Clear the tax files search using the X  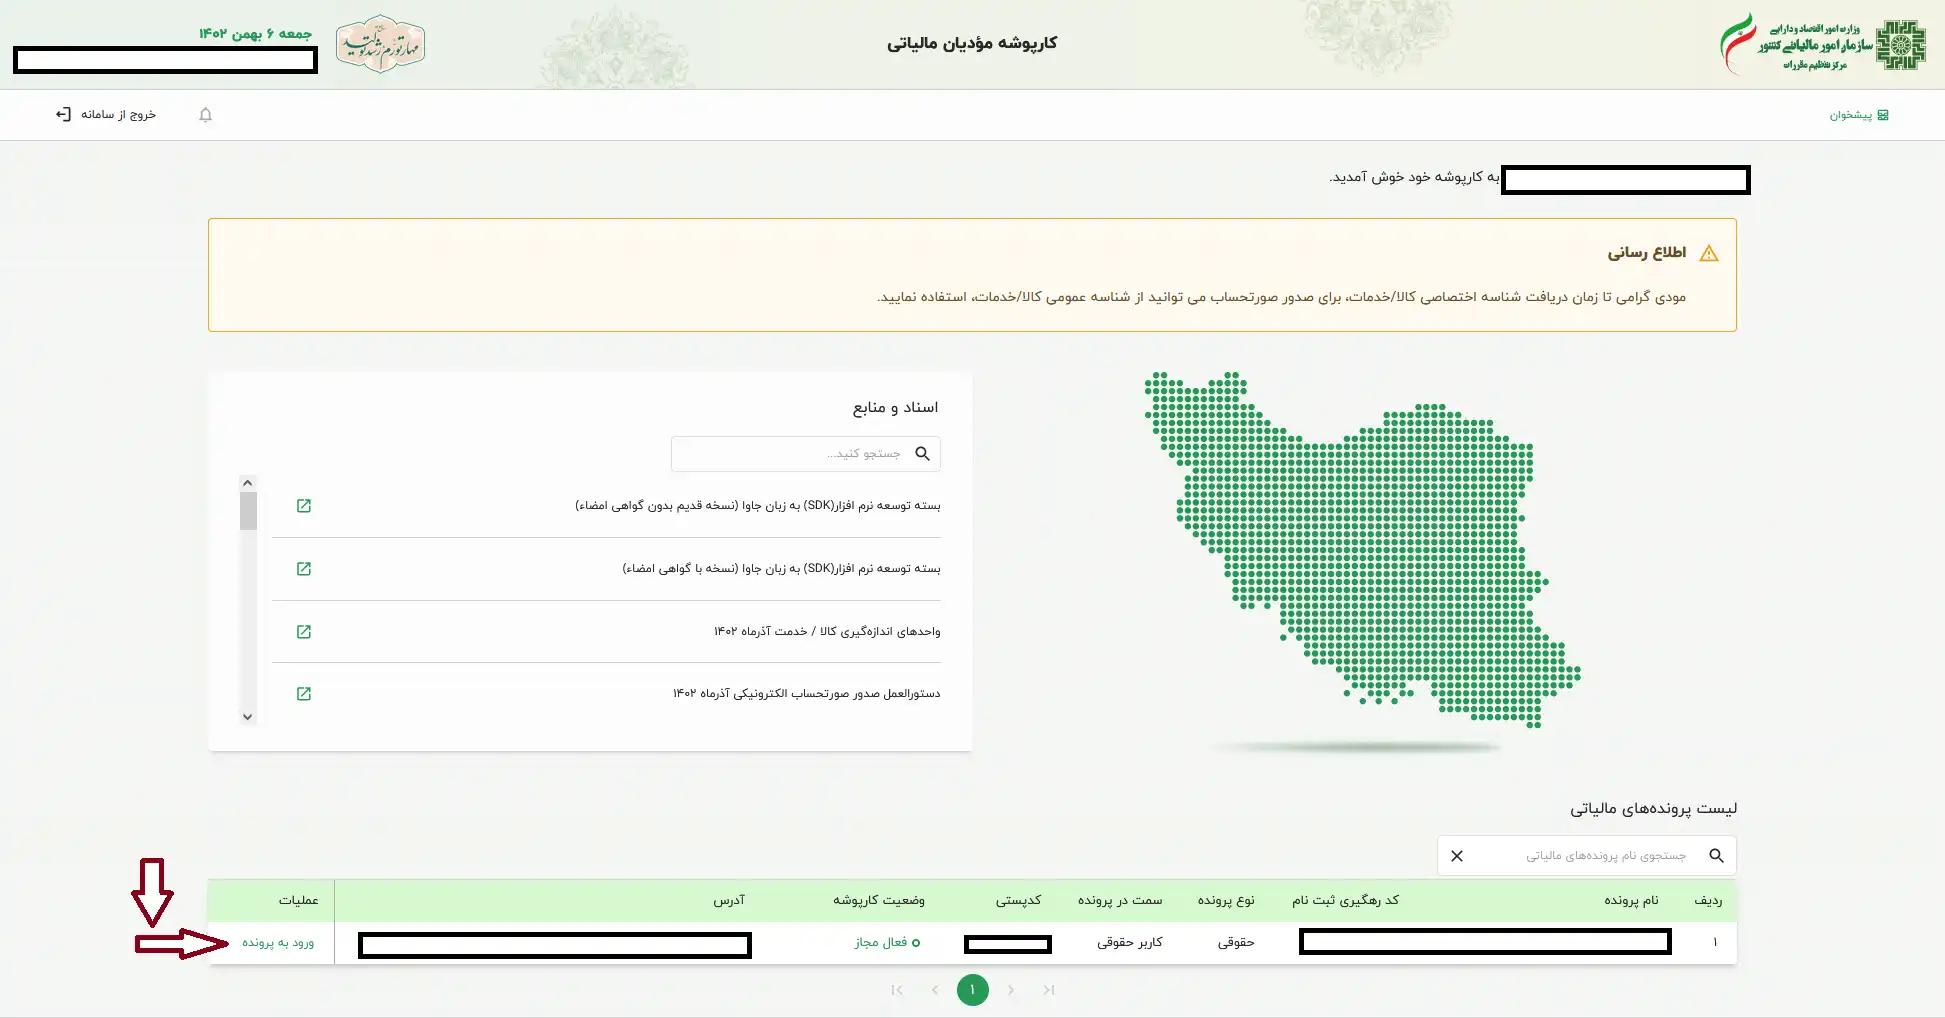coord(1459,855)
